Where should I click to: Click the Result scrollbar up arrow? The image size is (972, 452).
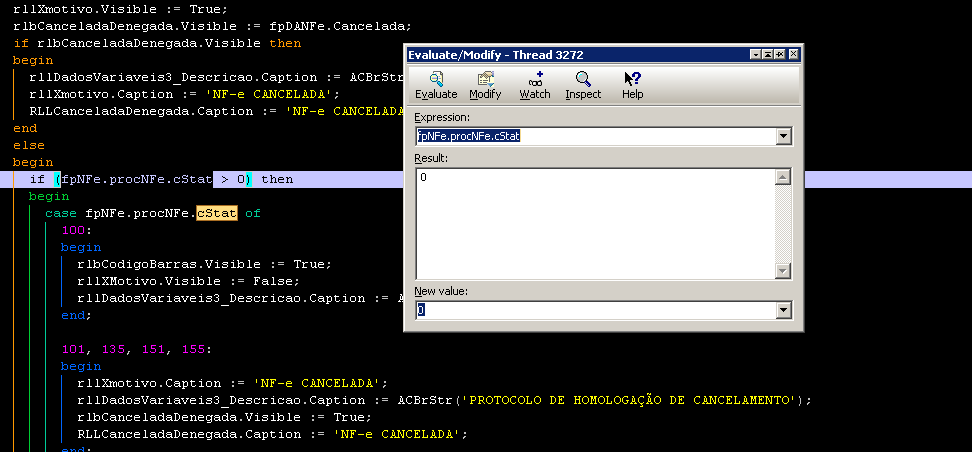point(784,177)
